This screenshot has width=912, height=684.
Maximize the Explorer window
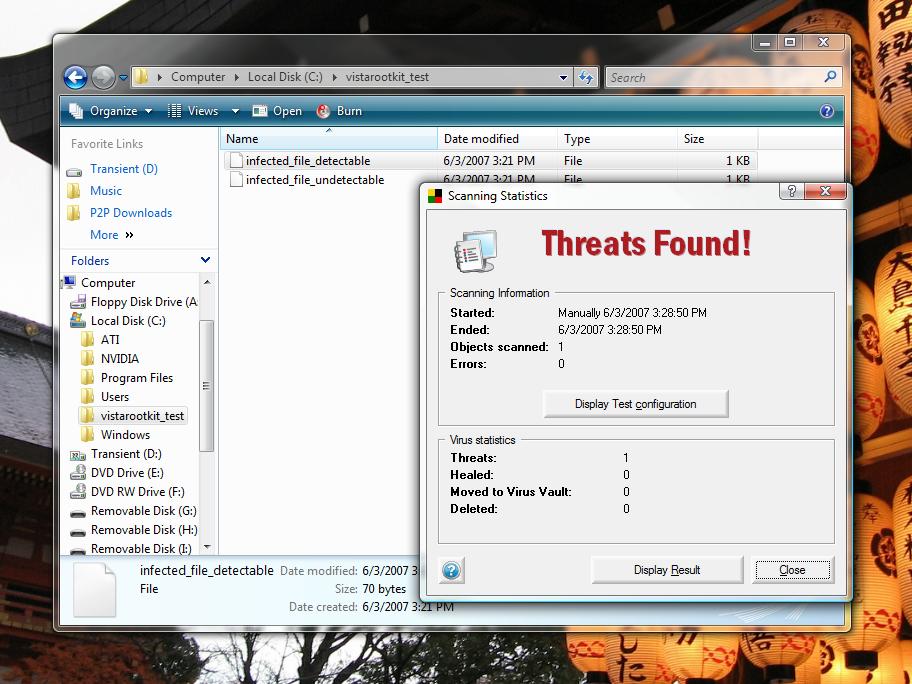tap(790, 42)
